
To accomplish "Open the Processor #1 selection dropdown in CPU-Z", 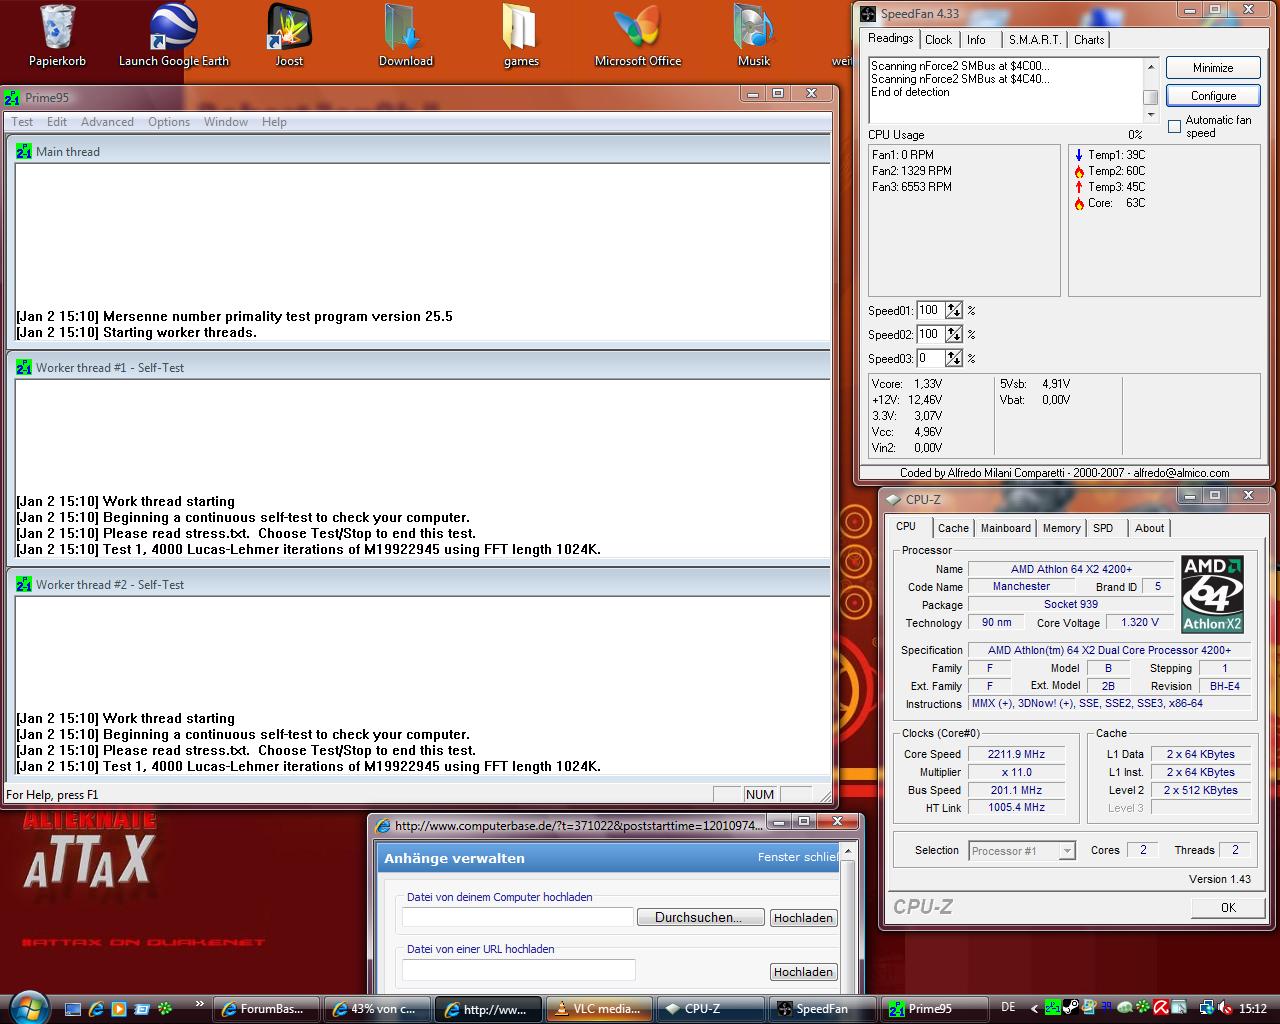I will pyautogui.click(x=1067, y=851).
